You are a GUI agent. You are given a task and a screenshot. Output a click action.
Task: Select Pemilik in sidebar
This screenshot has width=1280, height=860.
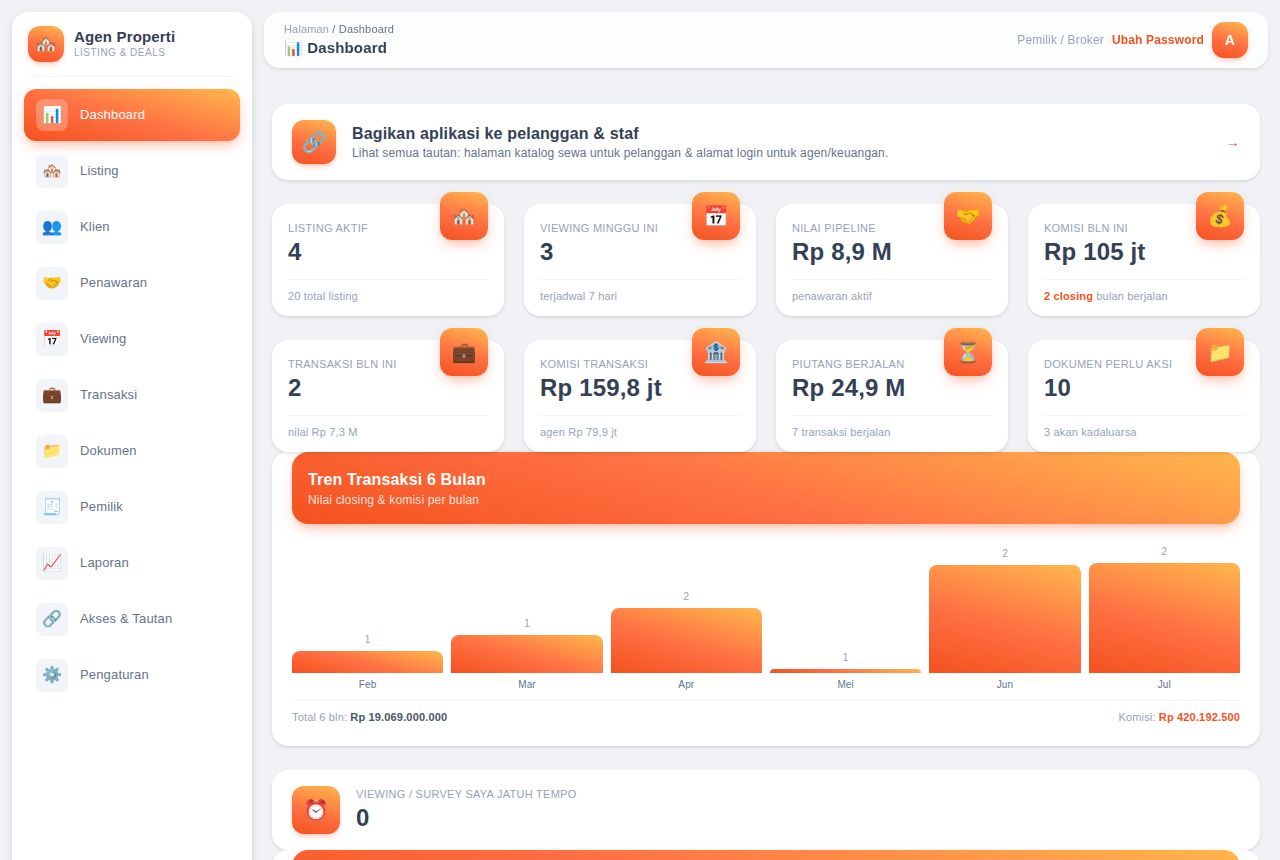pyautogui.click(x=132, y=507)
